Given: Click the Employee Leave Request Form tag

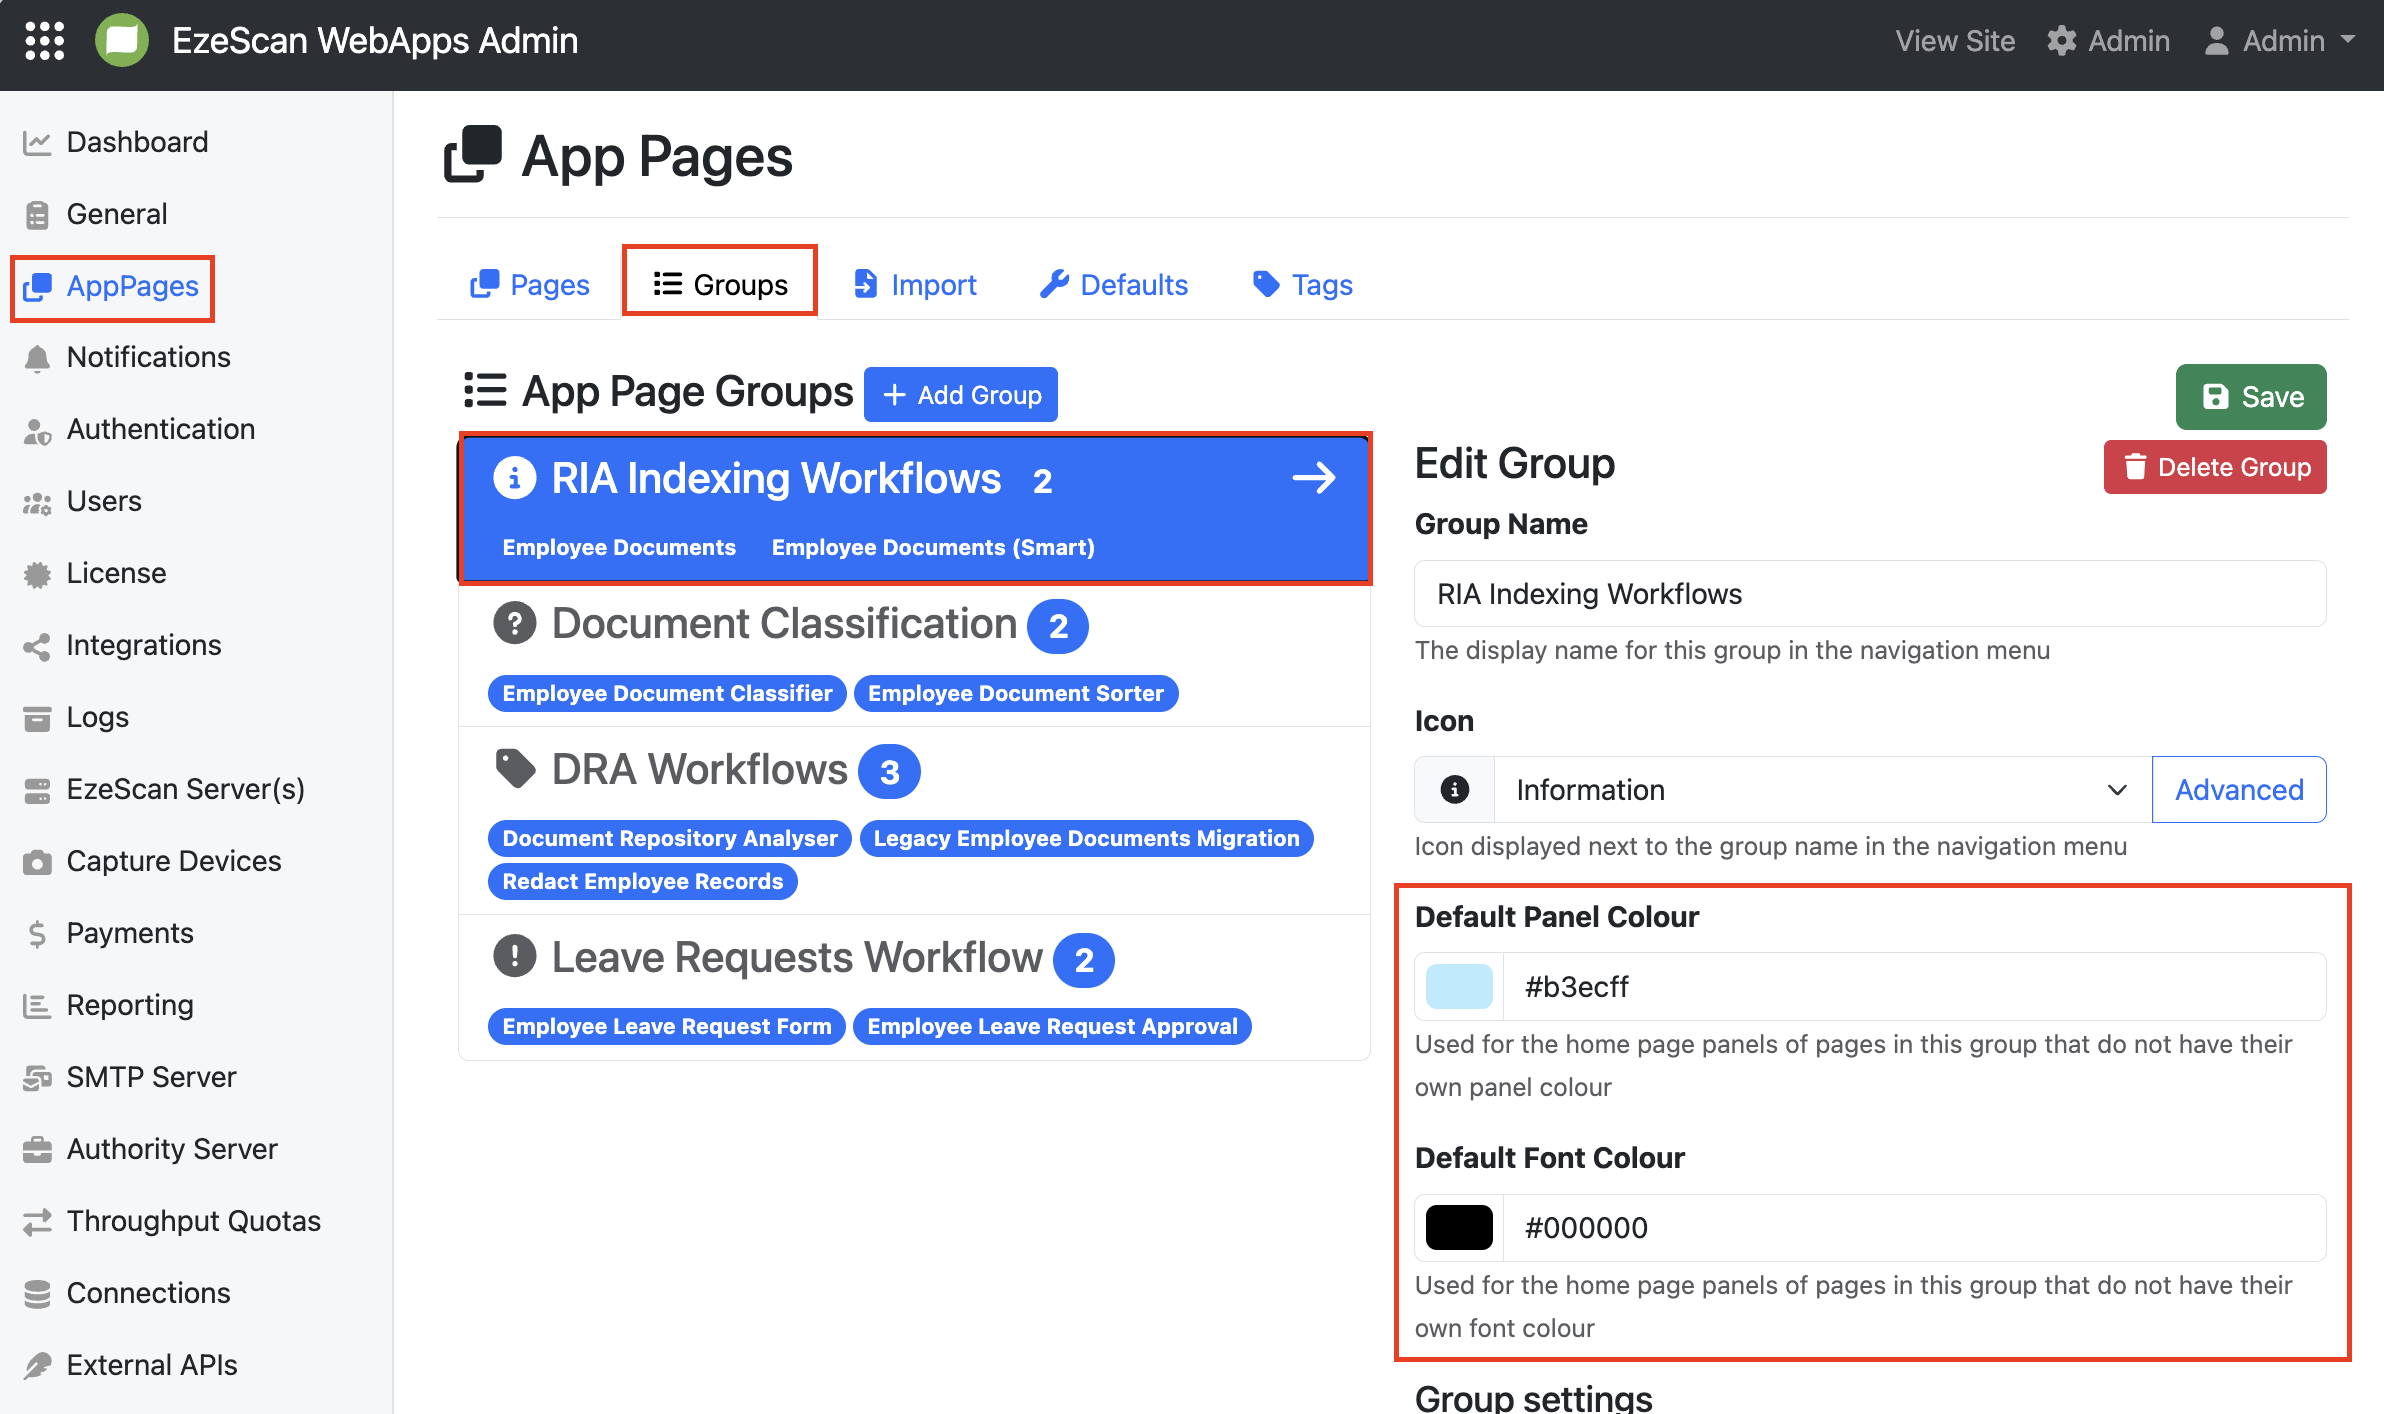Looking at the screenshot, I should (x=667, y=1027).
